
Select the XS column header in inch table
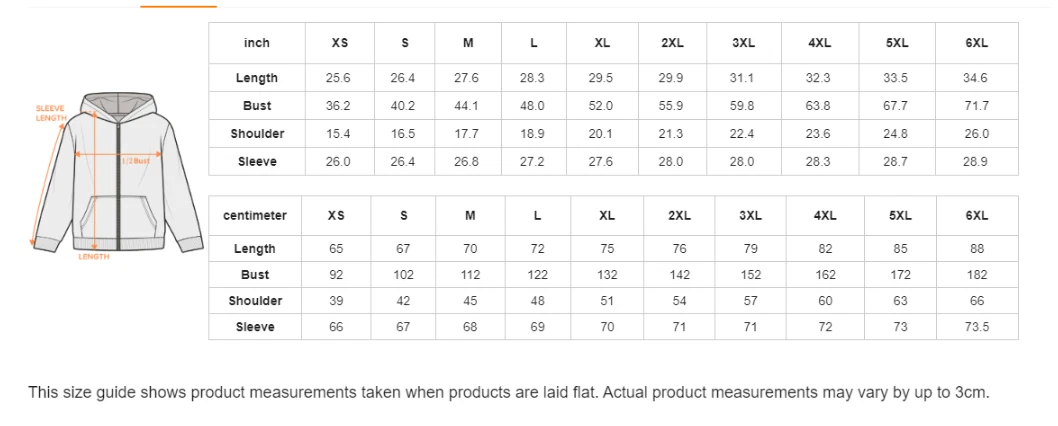tap(339, 43)
